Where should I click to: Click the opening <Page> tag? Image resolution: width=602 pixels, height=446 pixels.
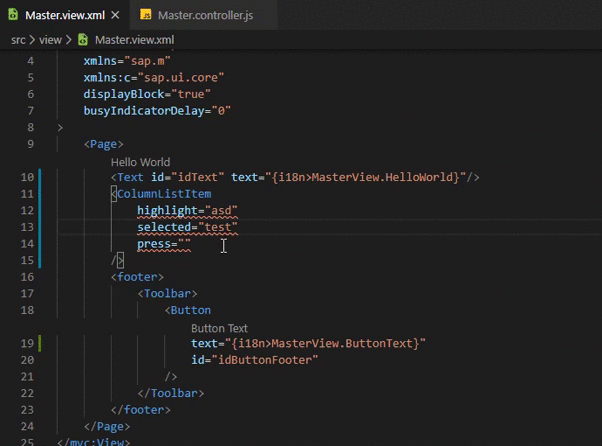coord(104,144)
